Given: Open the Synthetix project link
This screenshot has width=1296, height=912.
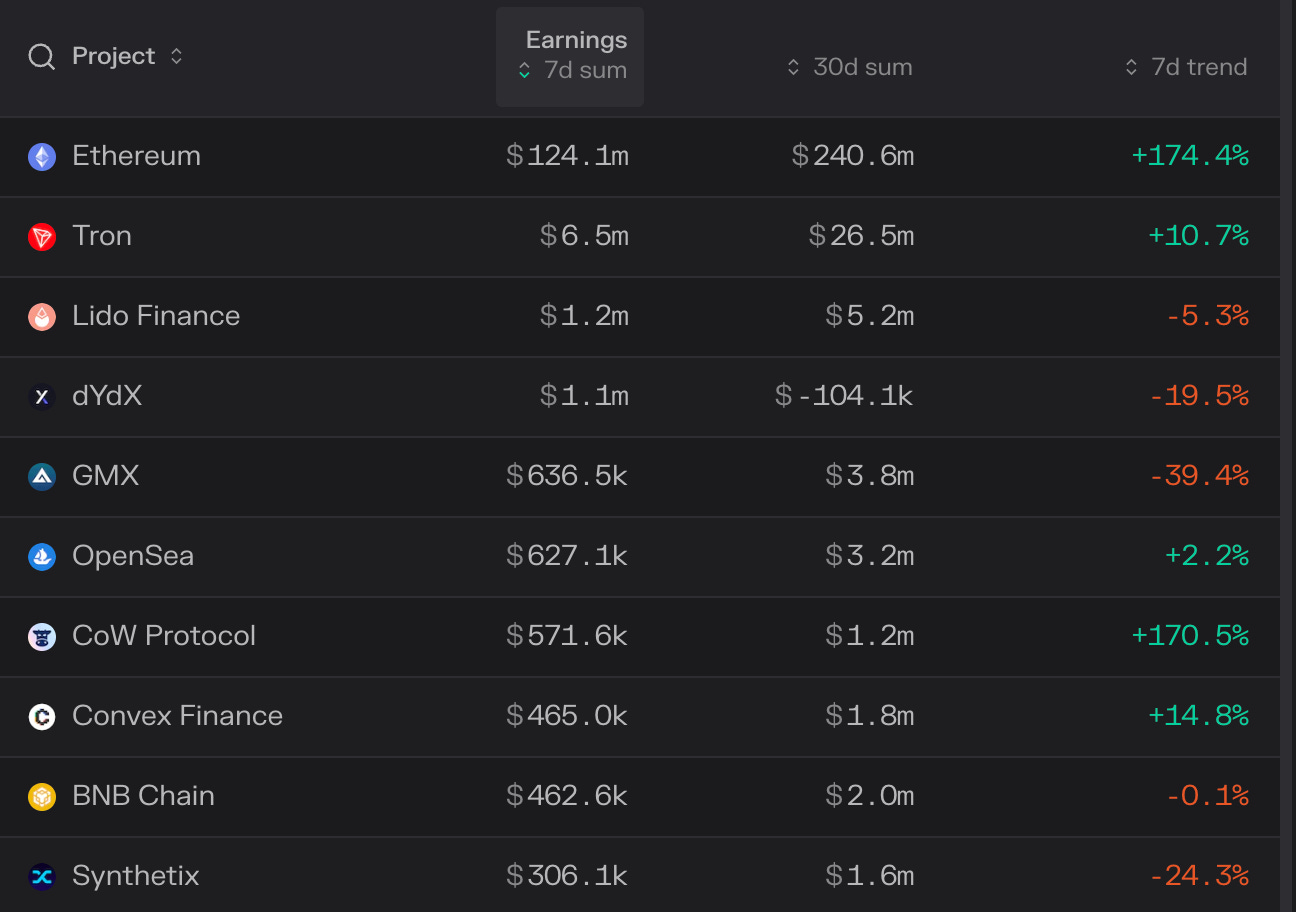Looking at the screenshot, I should click(x=136, y=877).
